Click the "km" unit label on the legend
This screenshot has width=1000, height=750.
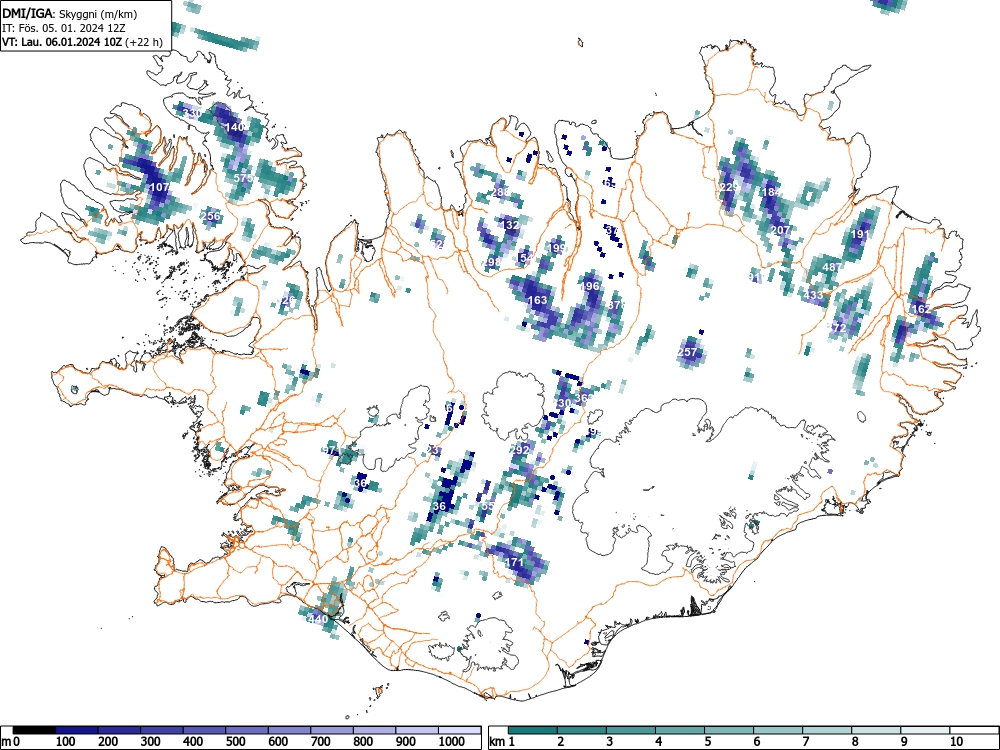tap(497, 742)
